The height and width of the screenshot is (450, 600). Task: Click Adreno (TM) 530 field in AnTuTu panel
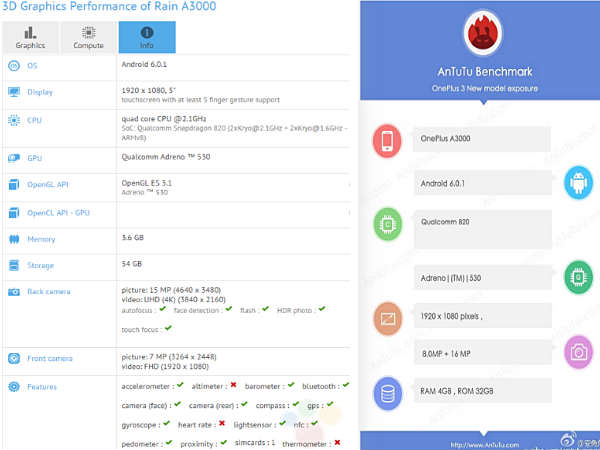point(483,277)
